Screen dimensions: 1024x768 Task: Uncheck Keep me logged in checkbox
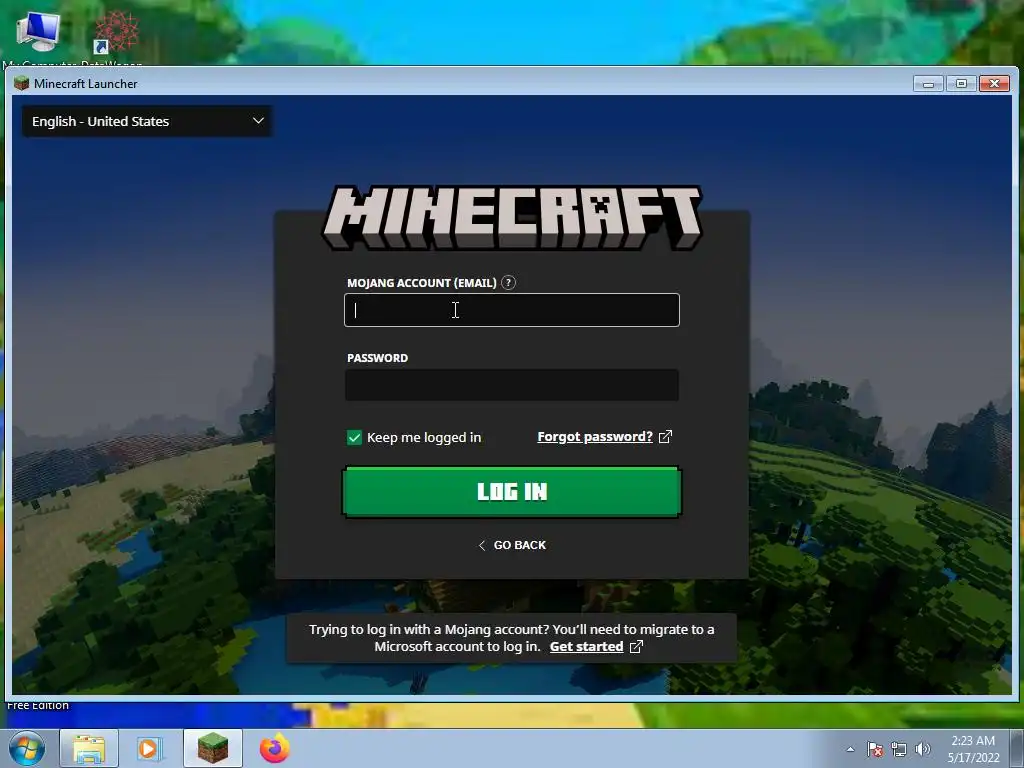coord(354,438)
